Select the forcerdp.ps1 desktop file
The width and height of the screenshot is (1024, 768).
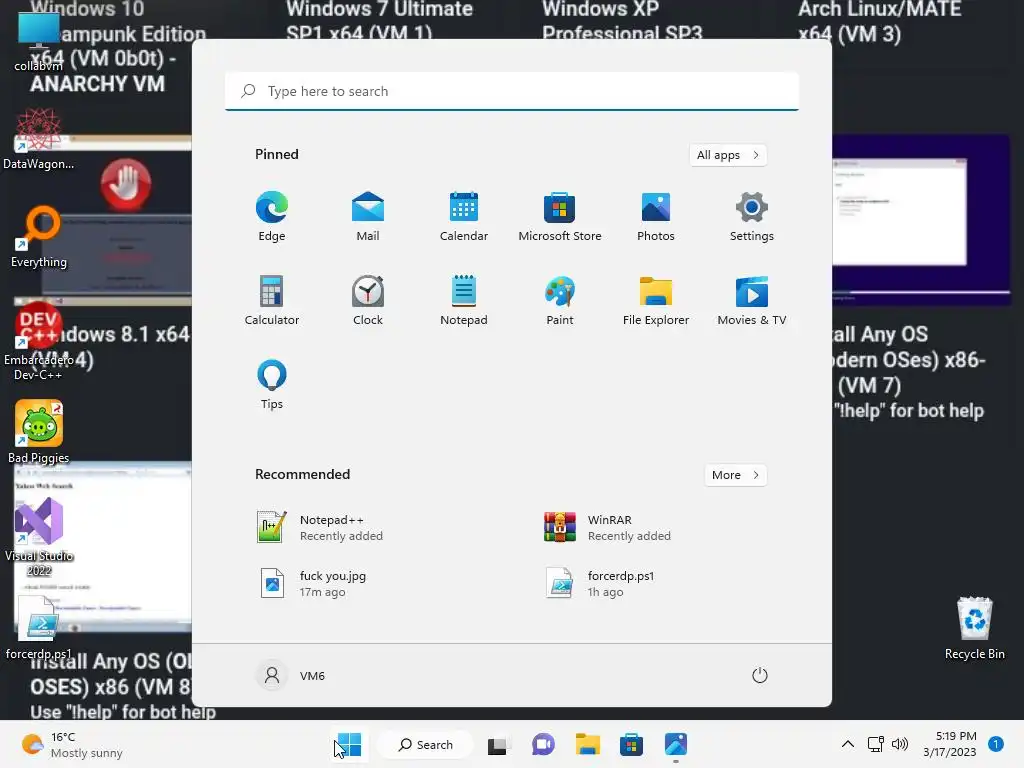(39, 628)
